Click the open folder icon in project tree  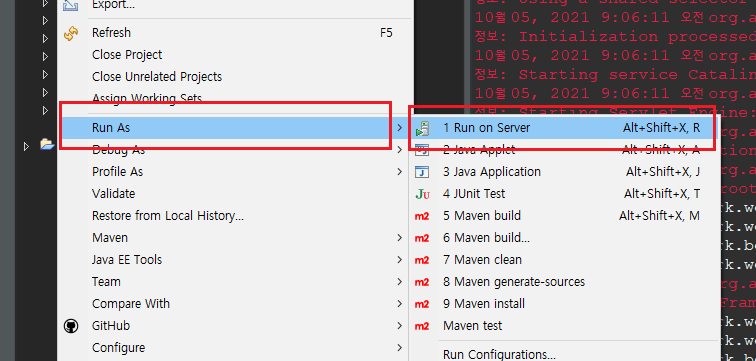[x=47, y=144]
